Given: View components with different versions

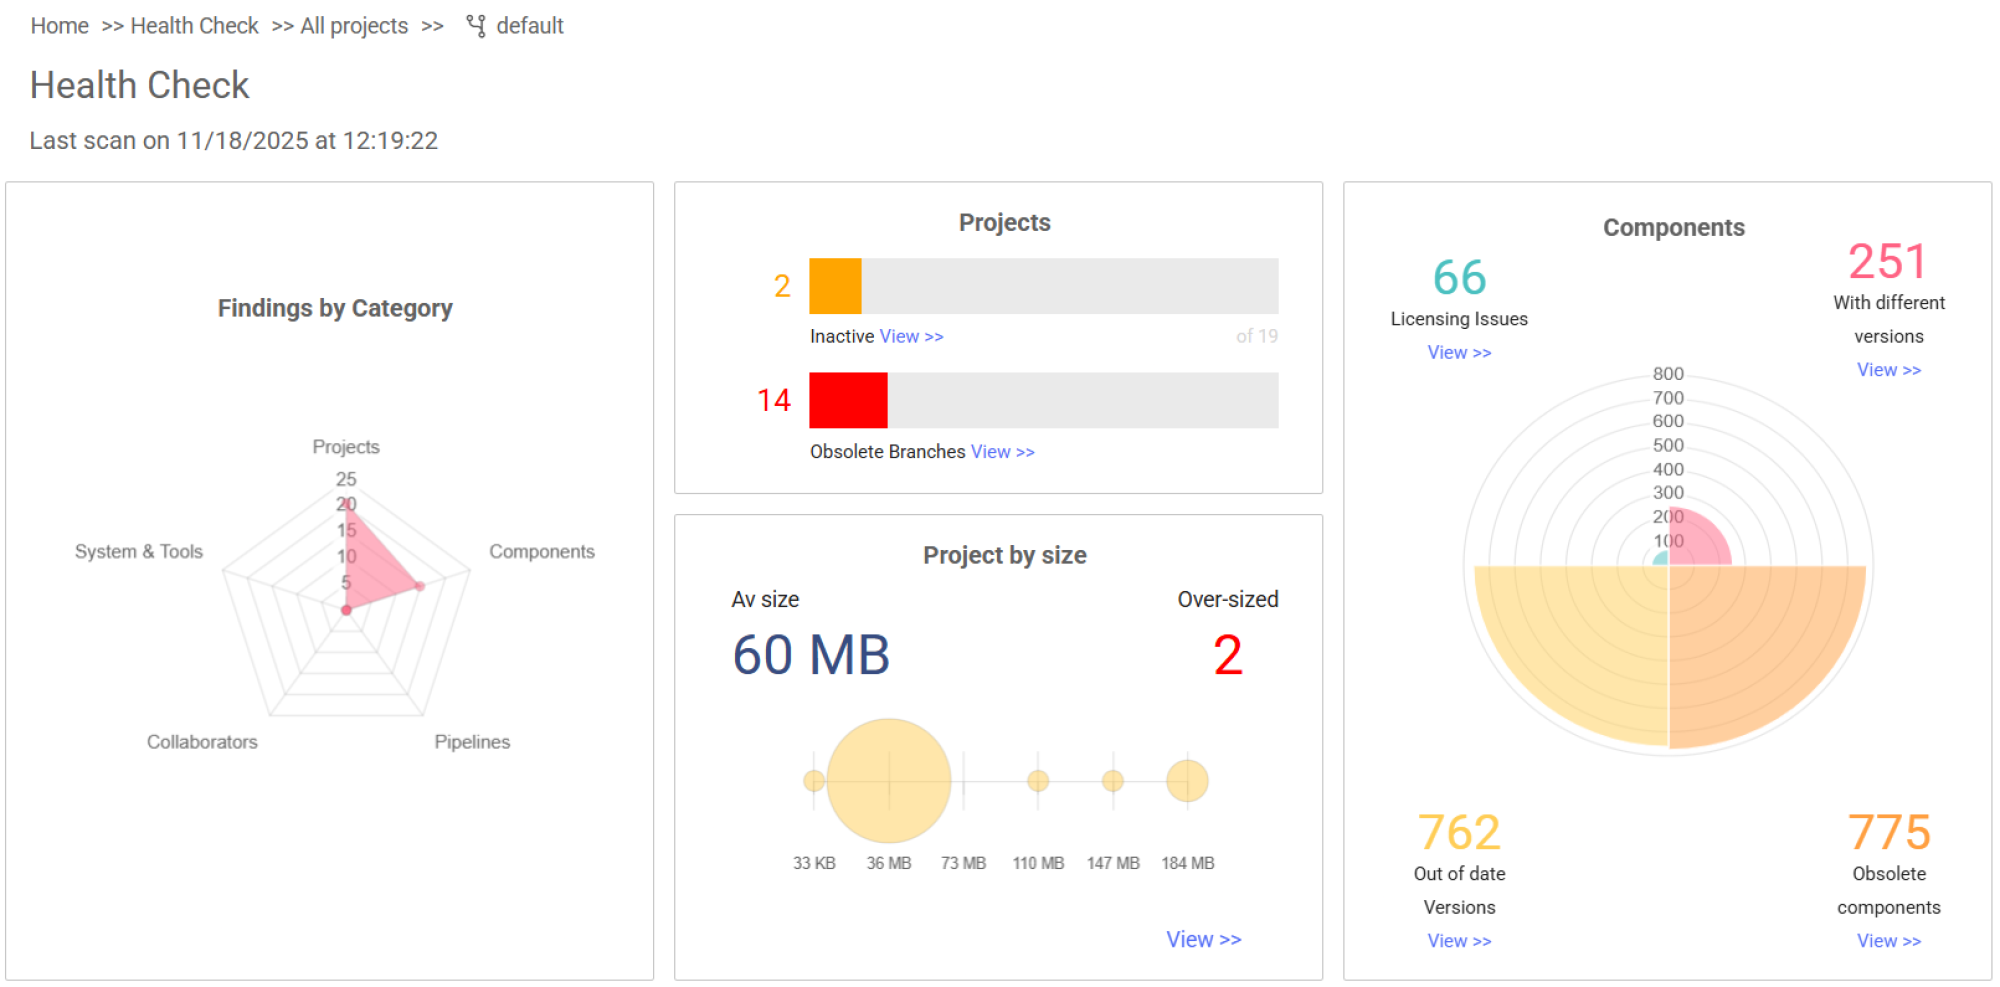Looking at the screenshot, I should pos(1888,370).
